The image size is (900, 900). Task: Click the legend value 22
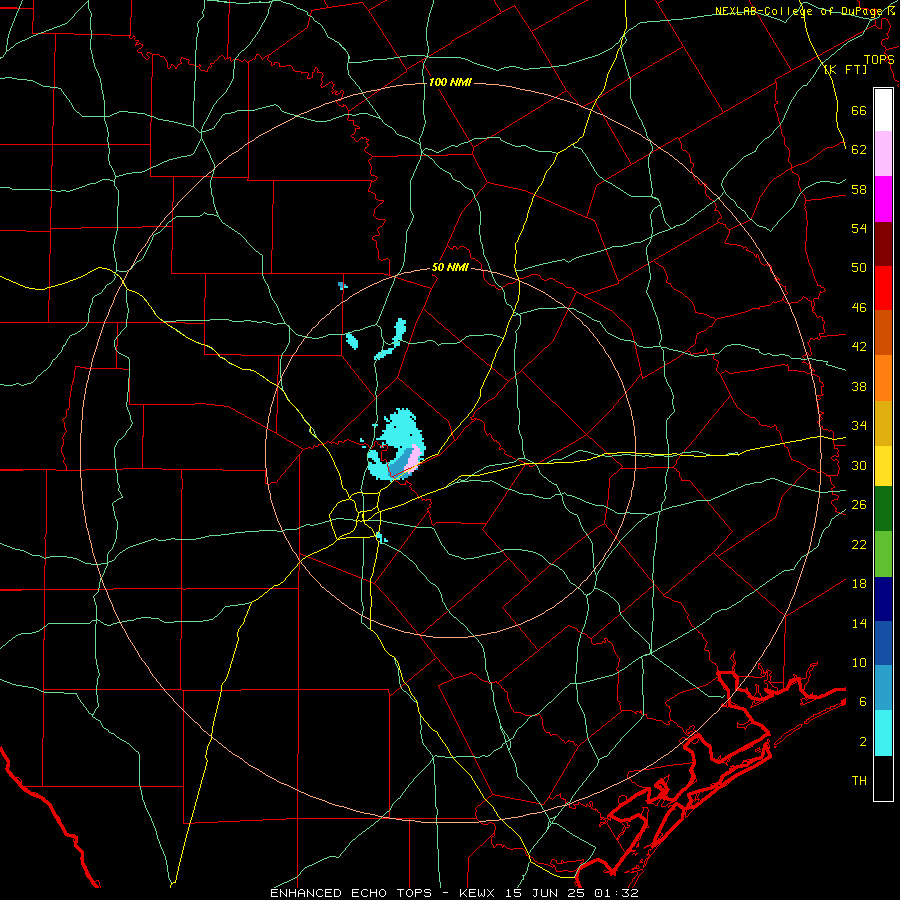(859, 544)
